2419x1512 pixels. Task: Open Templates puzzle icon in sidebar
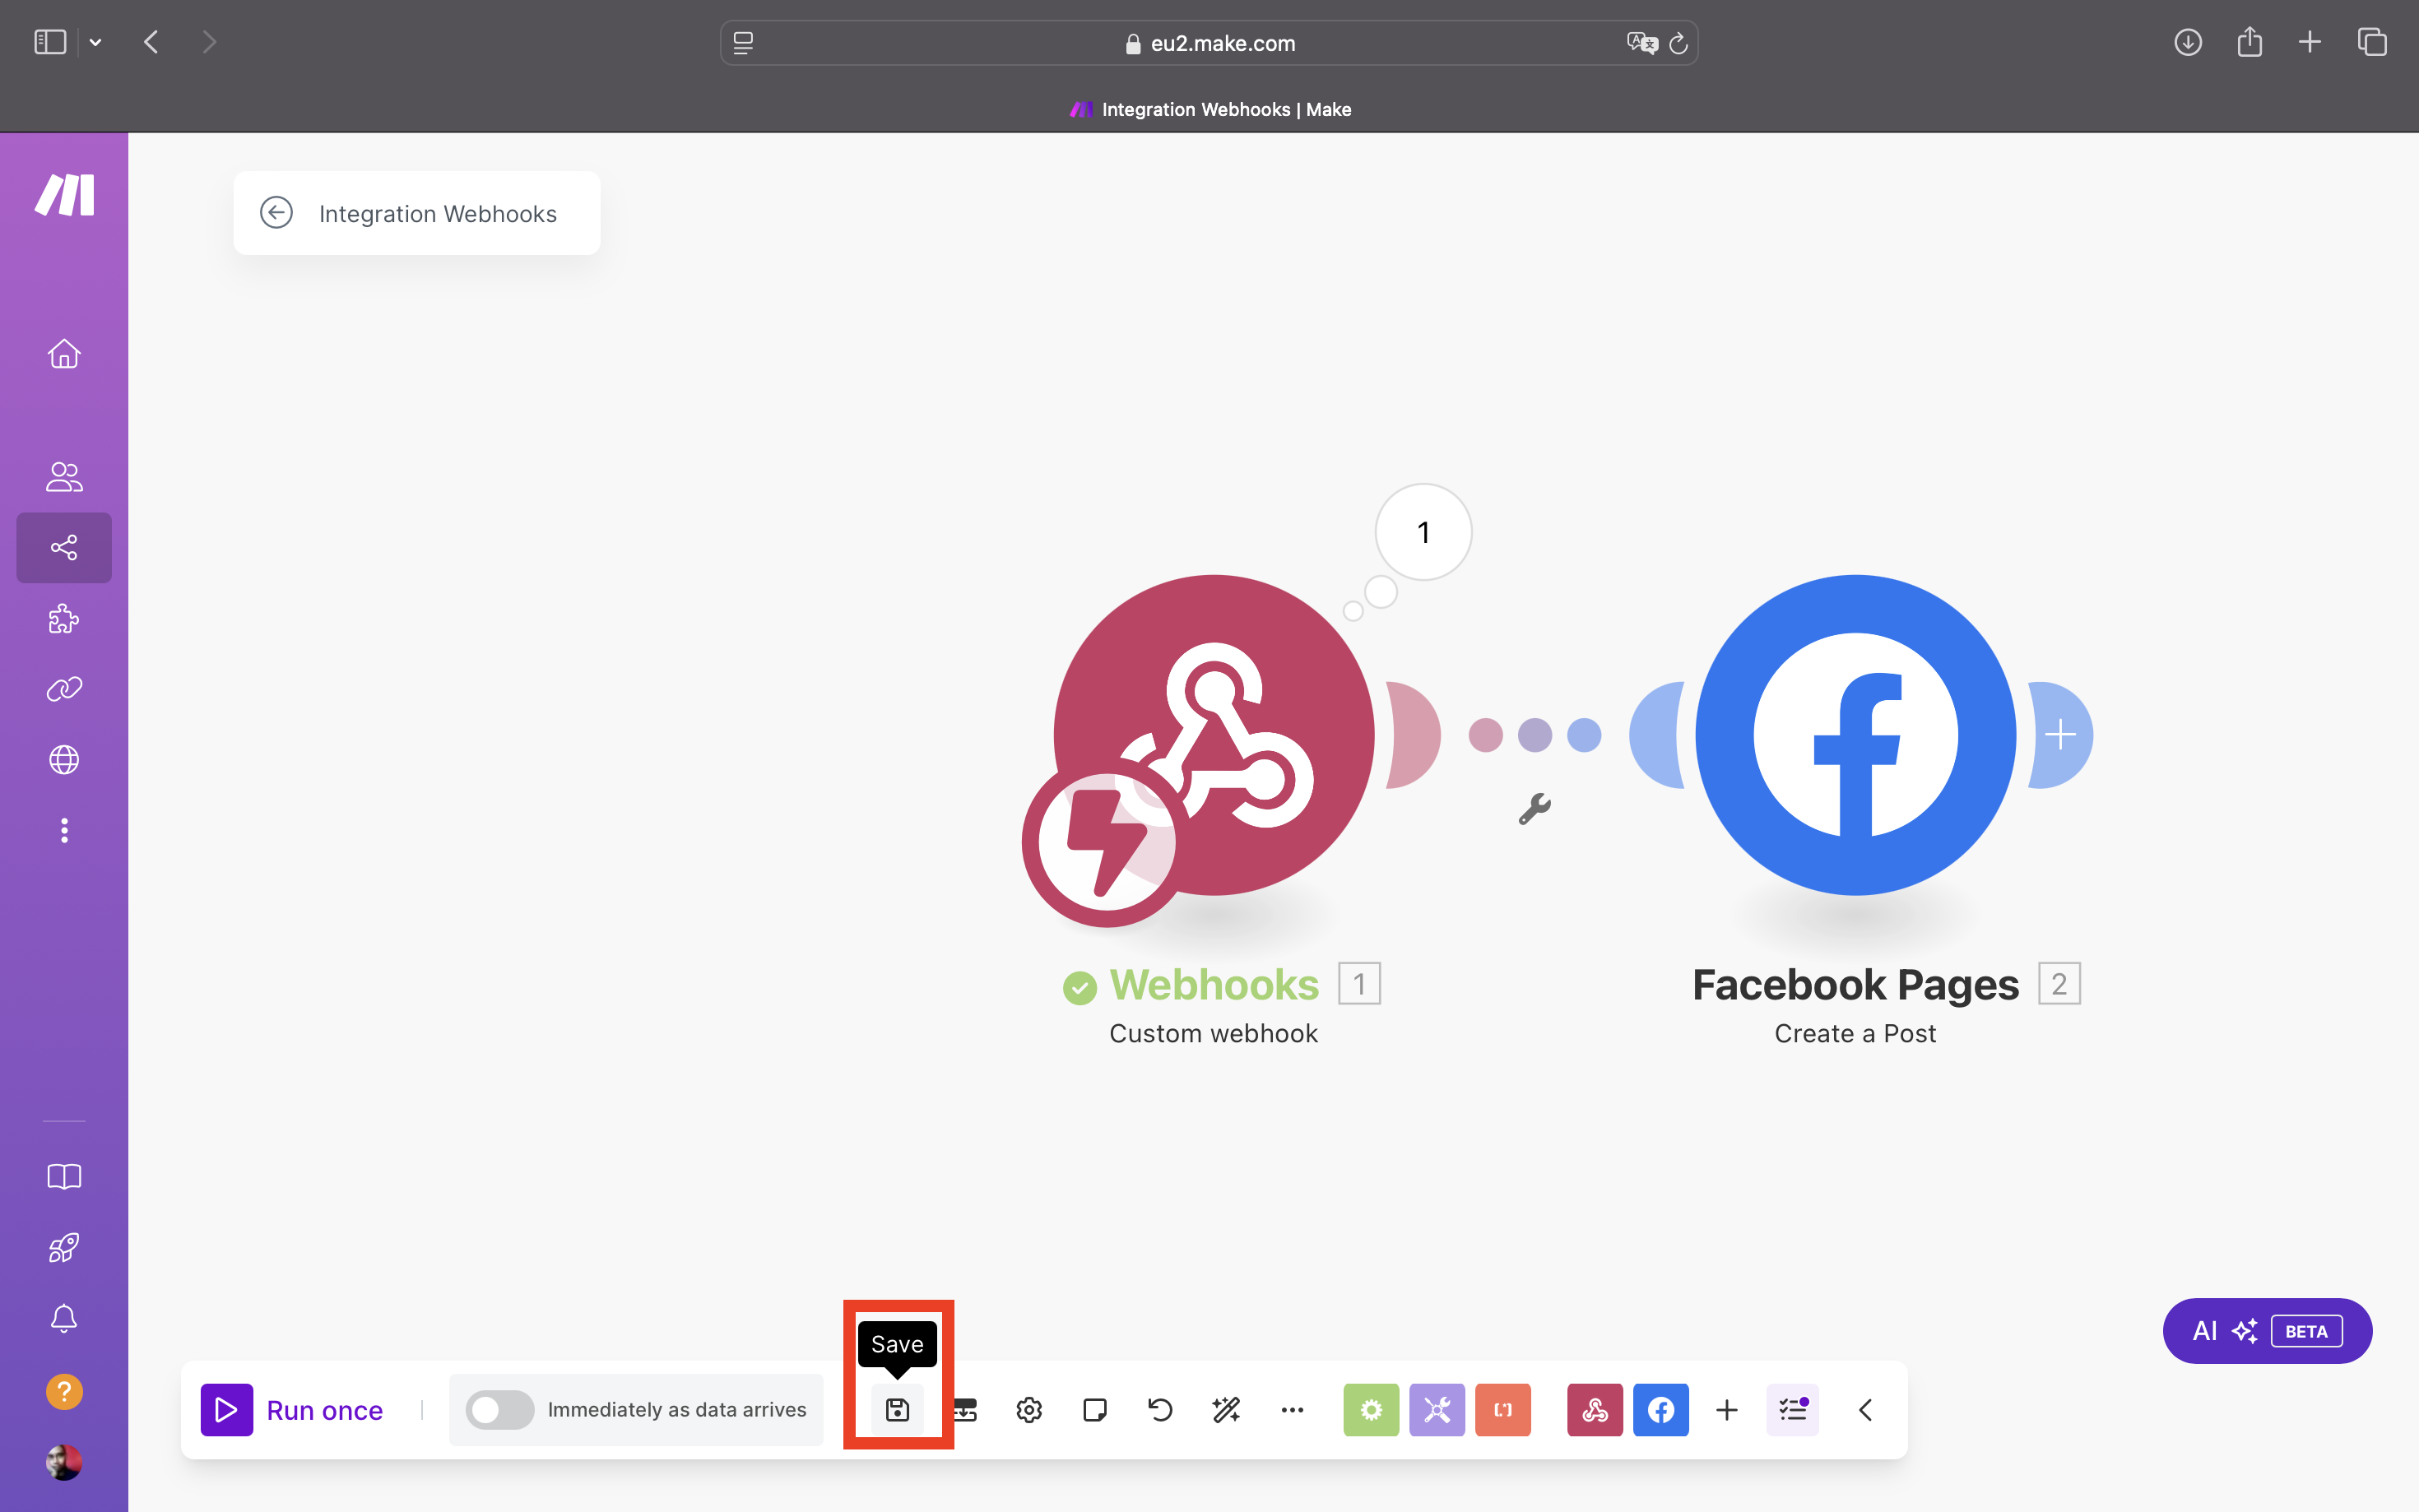(64, 619)
